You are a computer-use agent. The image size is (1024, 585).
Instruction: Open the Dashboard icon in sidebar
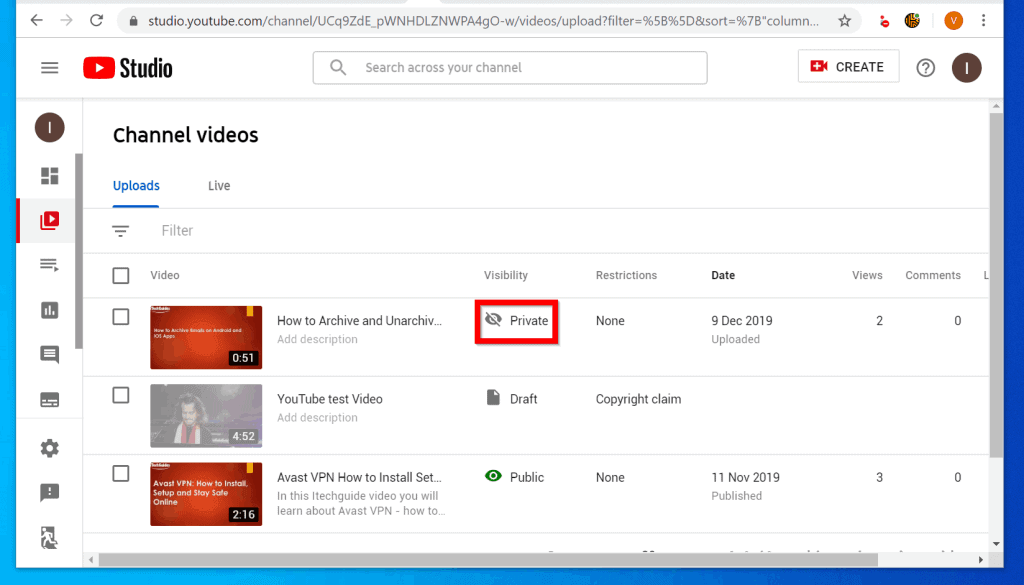(x=49, y=176)
